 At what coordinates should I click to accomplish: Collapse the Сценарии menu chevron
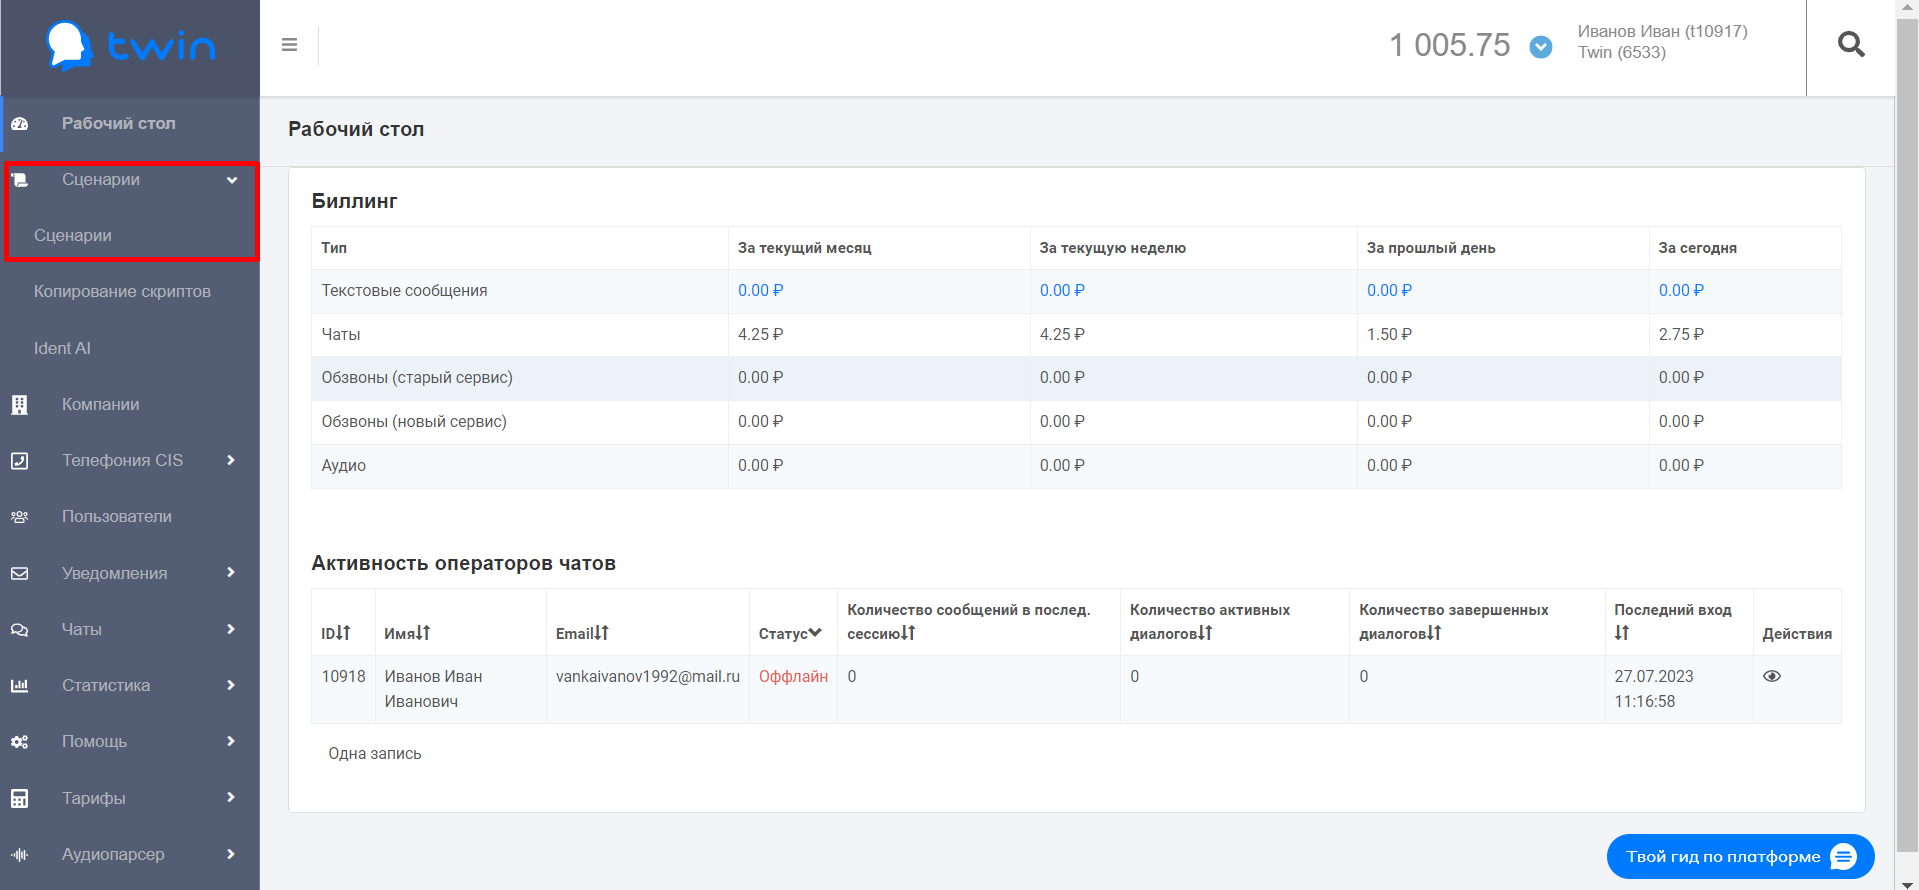[232, 180]
